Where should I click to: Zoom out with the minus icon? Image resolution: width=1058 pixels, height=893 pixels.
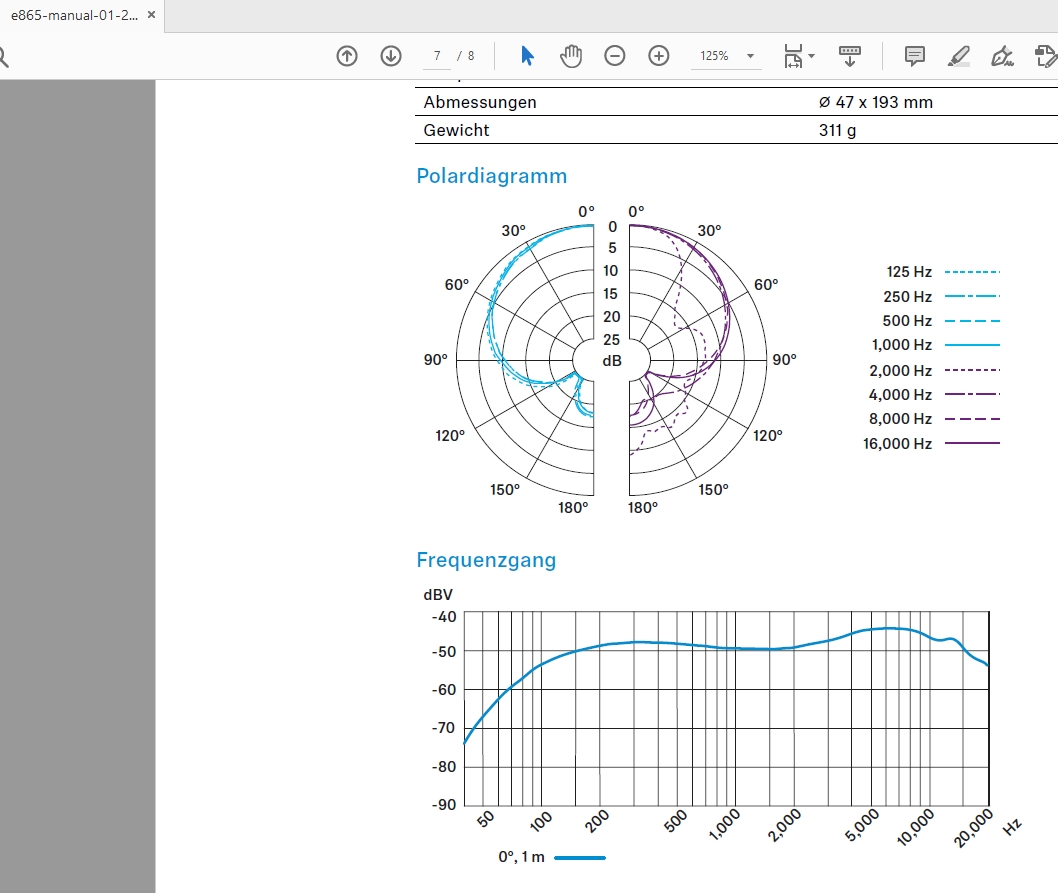pos(615,56)
